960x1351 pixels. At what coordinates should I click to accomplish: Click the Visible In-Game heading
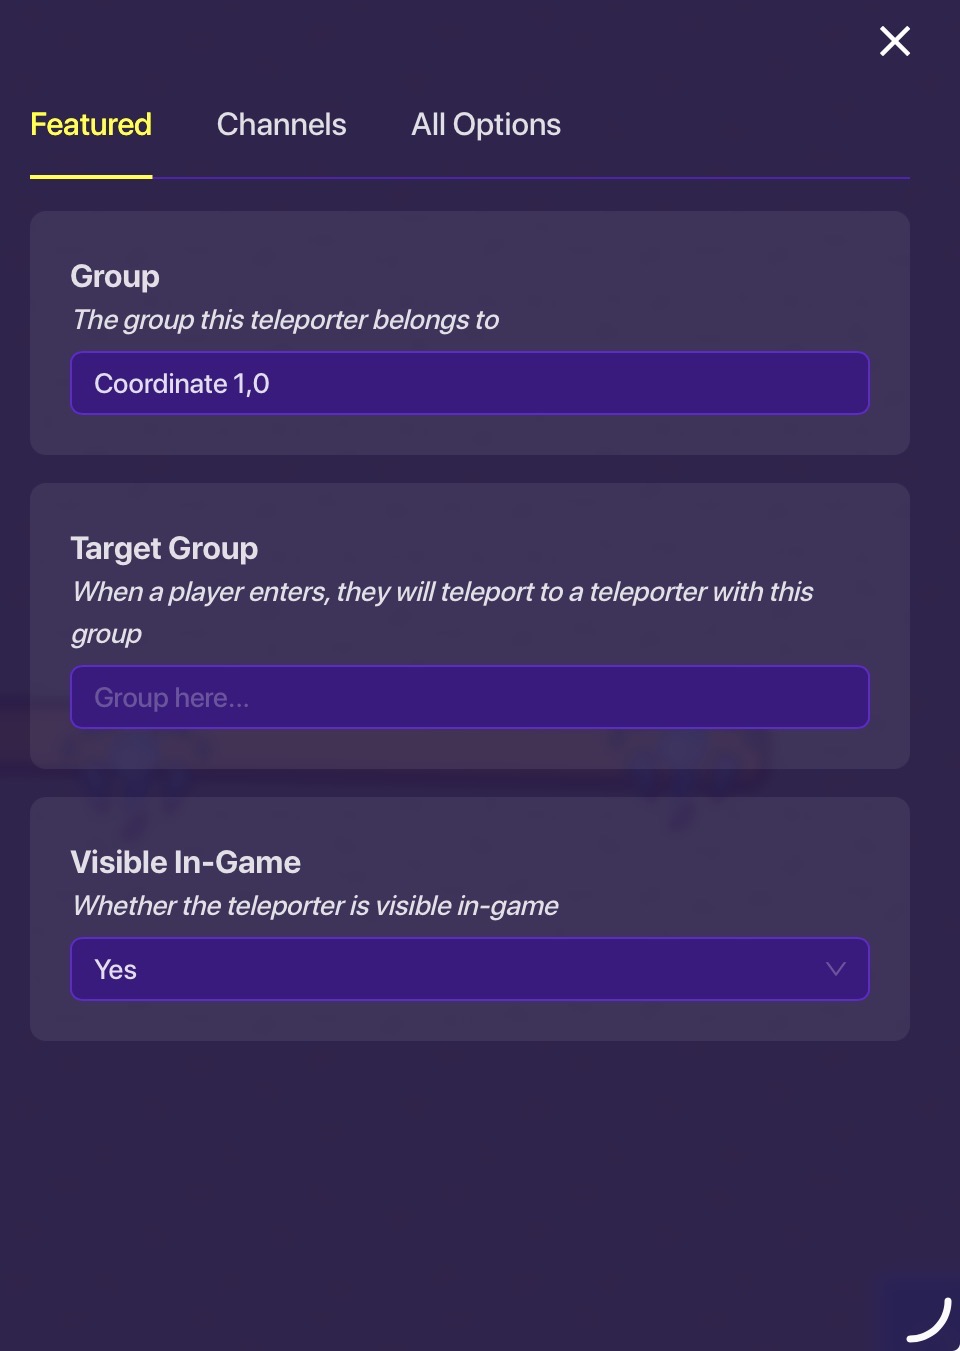[x=185, y=862]
